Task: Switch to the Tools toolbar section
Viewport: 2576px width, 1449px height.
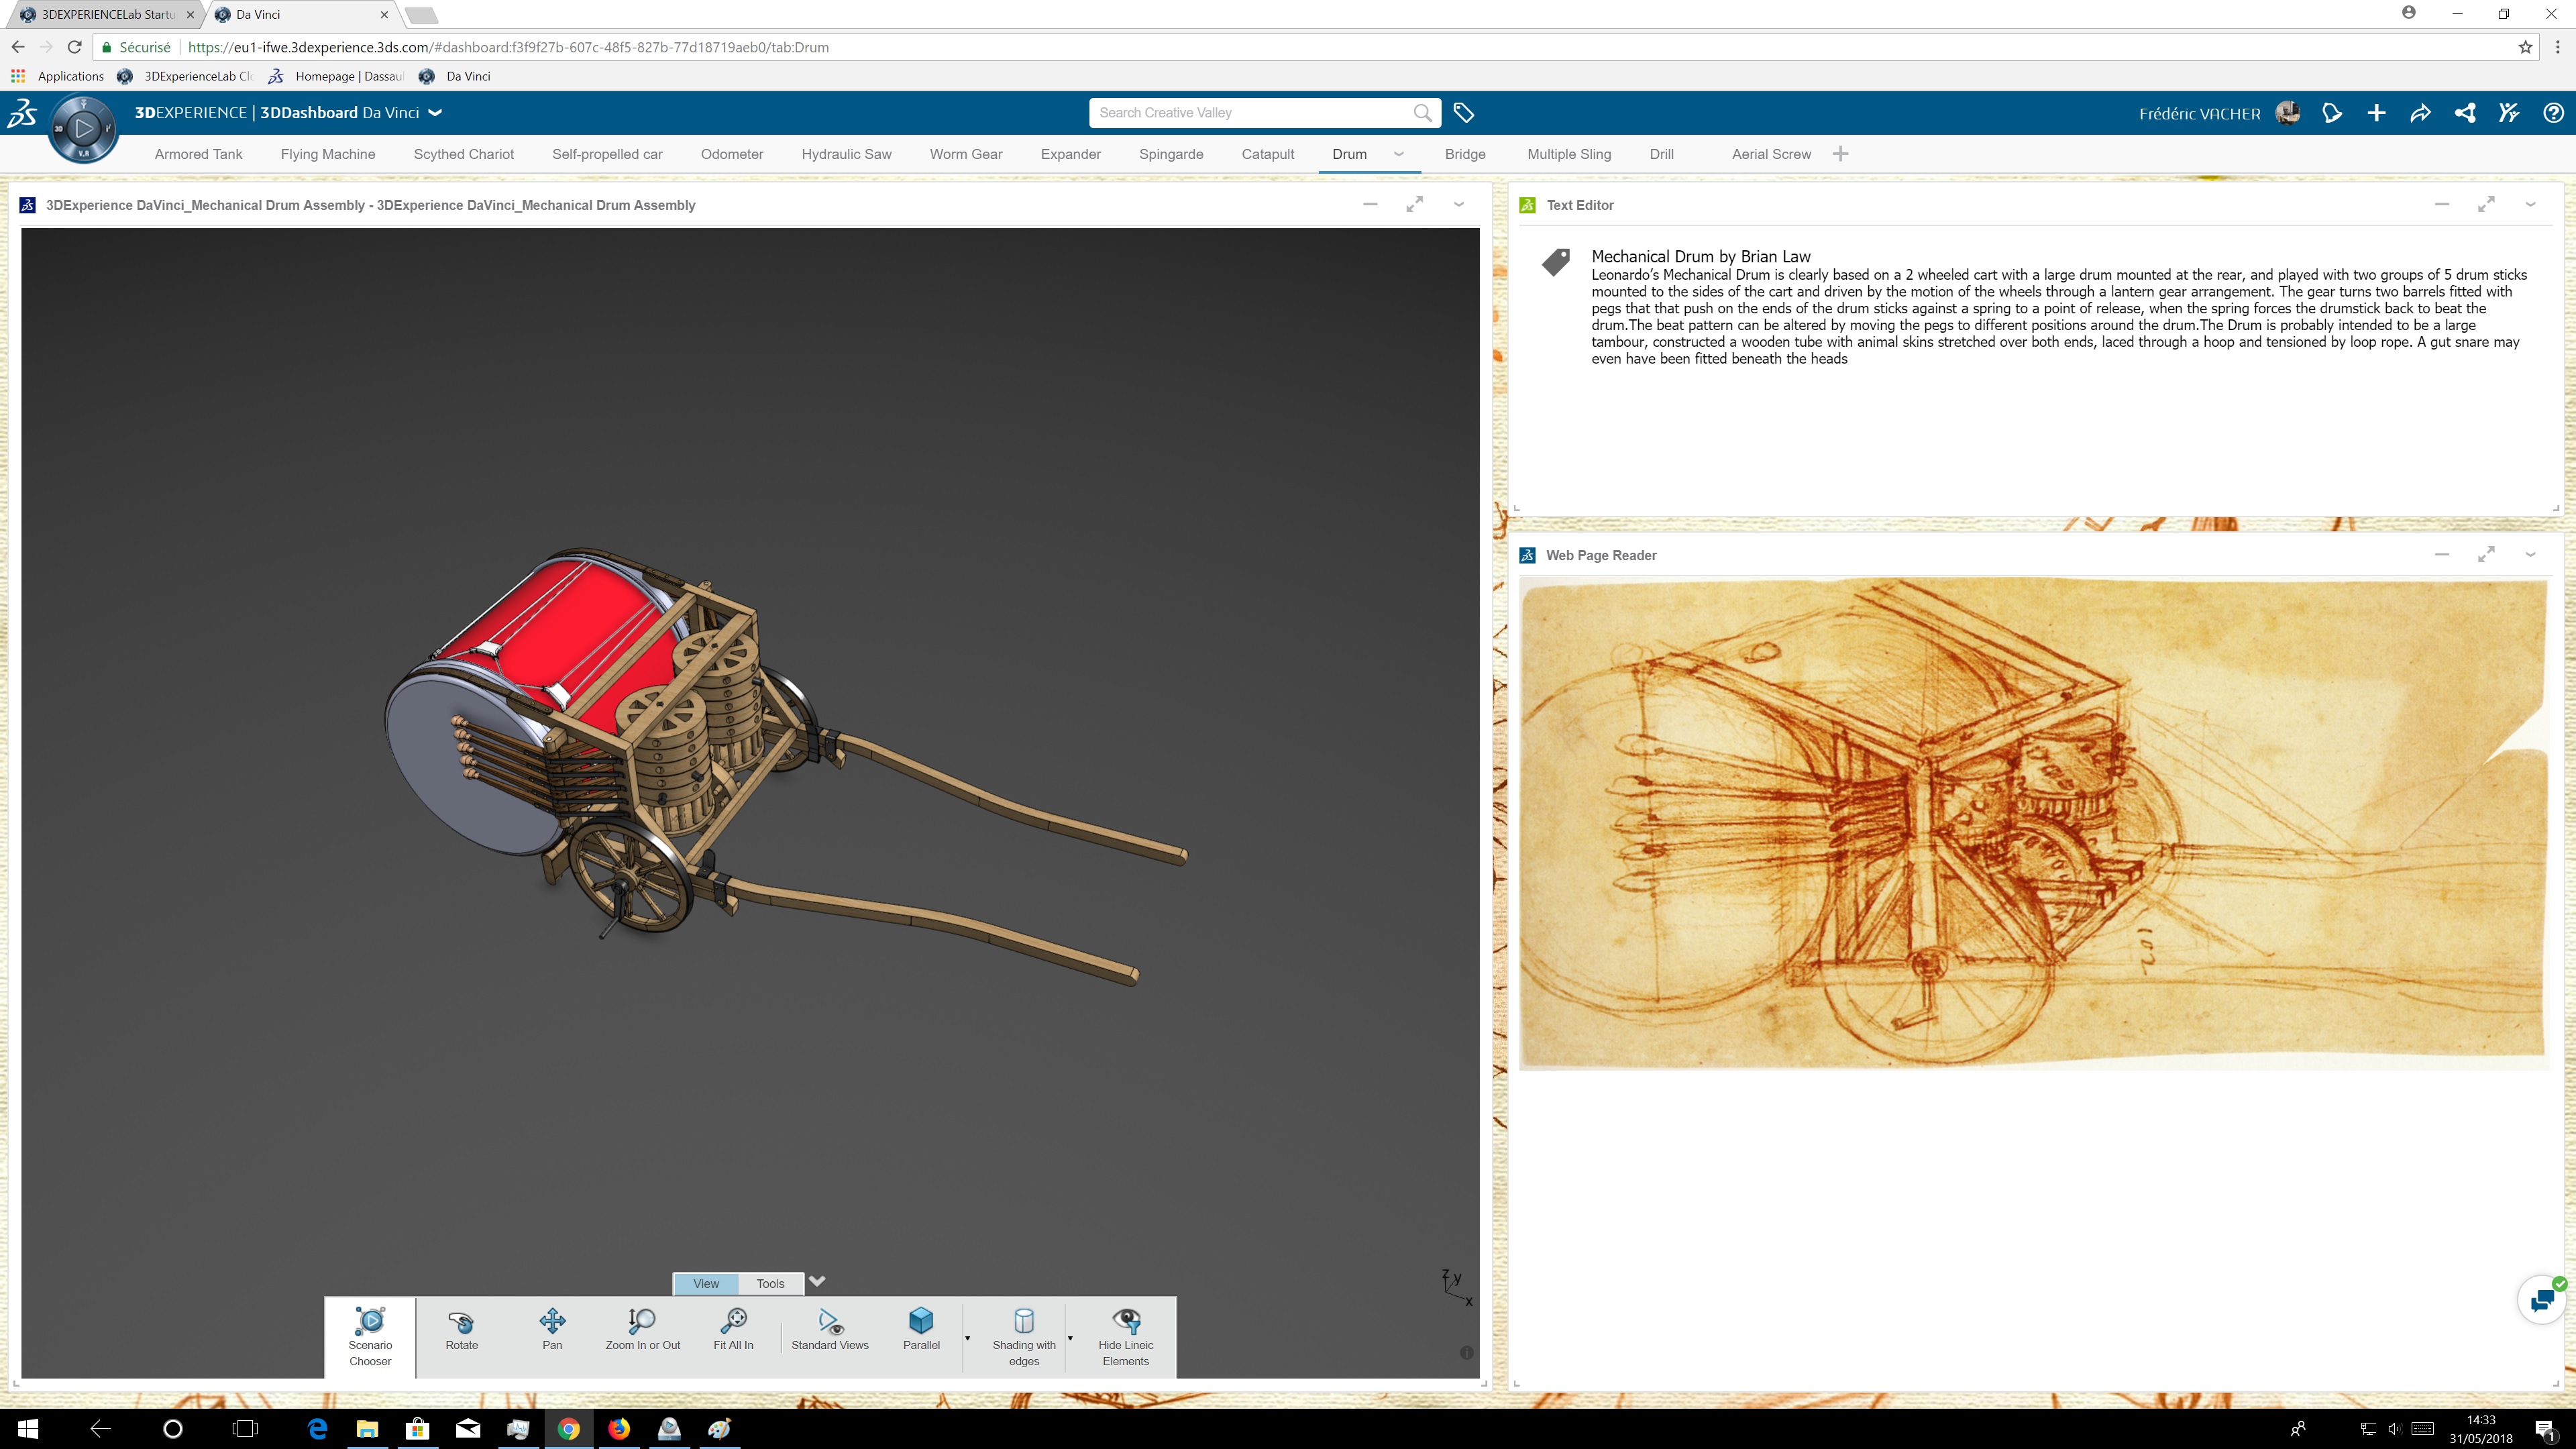Action: [770, 1283]
